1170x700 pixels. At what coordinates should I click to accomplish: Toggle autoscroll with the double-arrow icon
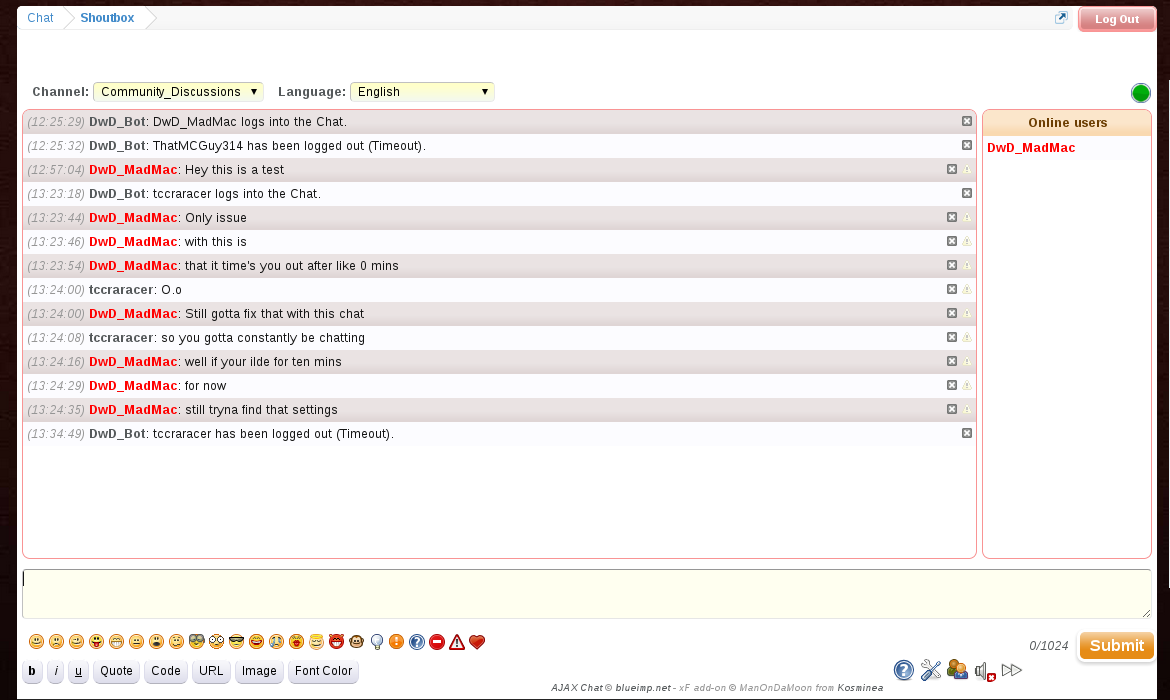(x=1012, y=670)
